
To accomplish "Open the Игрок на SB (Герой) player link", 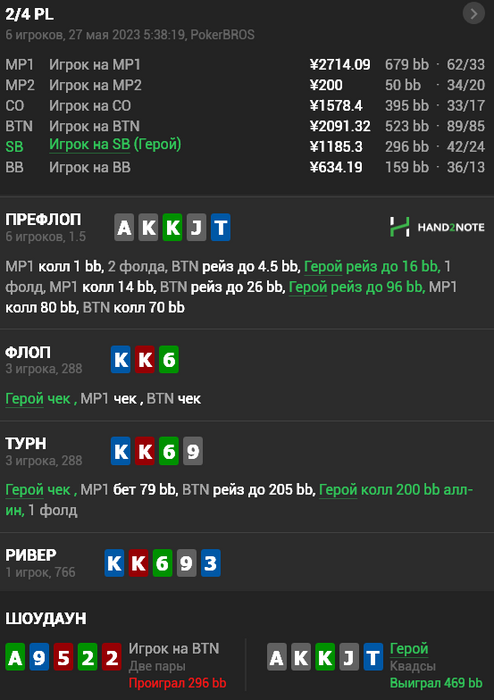I will [x=115, y=145].
